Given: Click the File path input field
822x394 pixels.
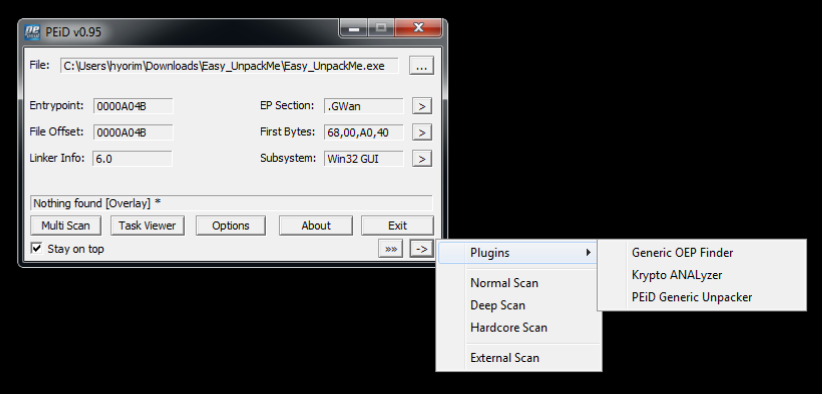Looking at the screenshot, I should tap(229, 66).
